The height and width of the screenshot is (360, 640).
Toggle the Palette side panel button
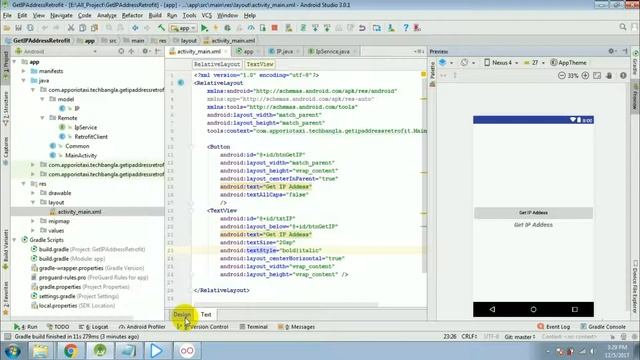point(432,73)
